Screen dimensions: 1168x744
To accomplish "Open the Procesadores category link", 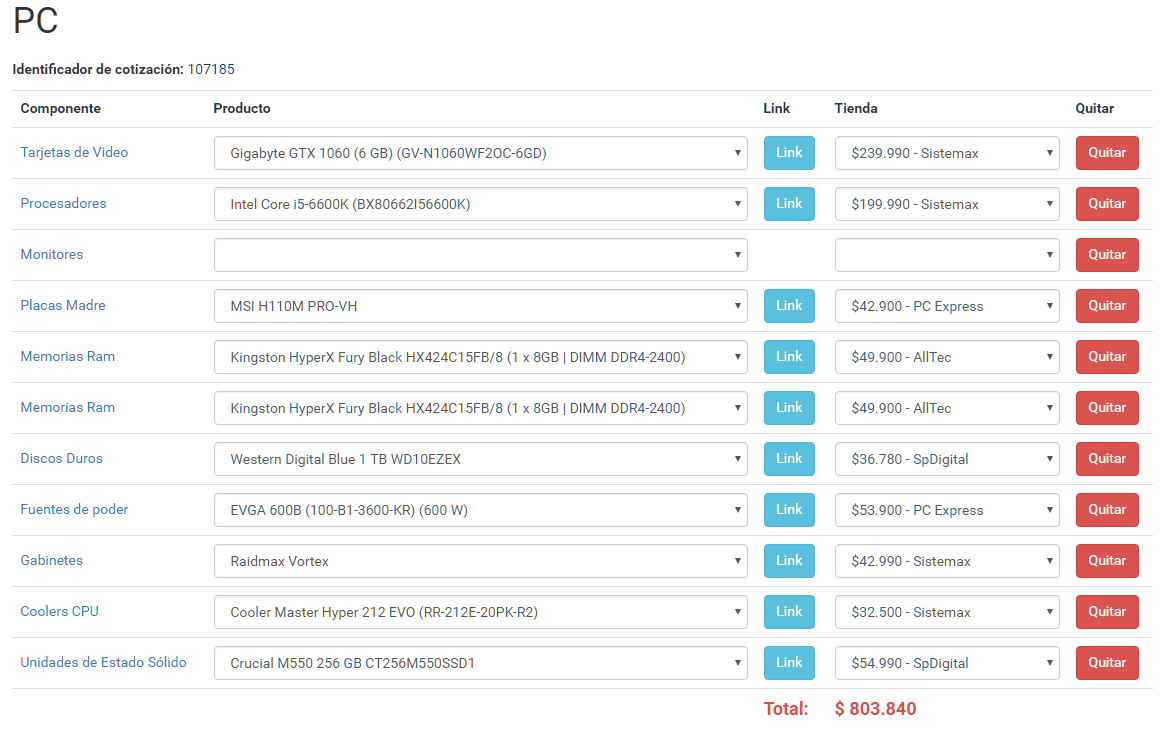I will pos(63,203).
